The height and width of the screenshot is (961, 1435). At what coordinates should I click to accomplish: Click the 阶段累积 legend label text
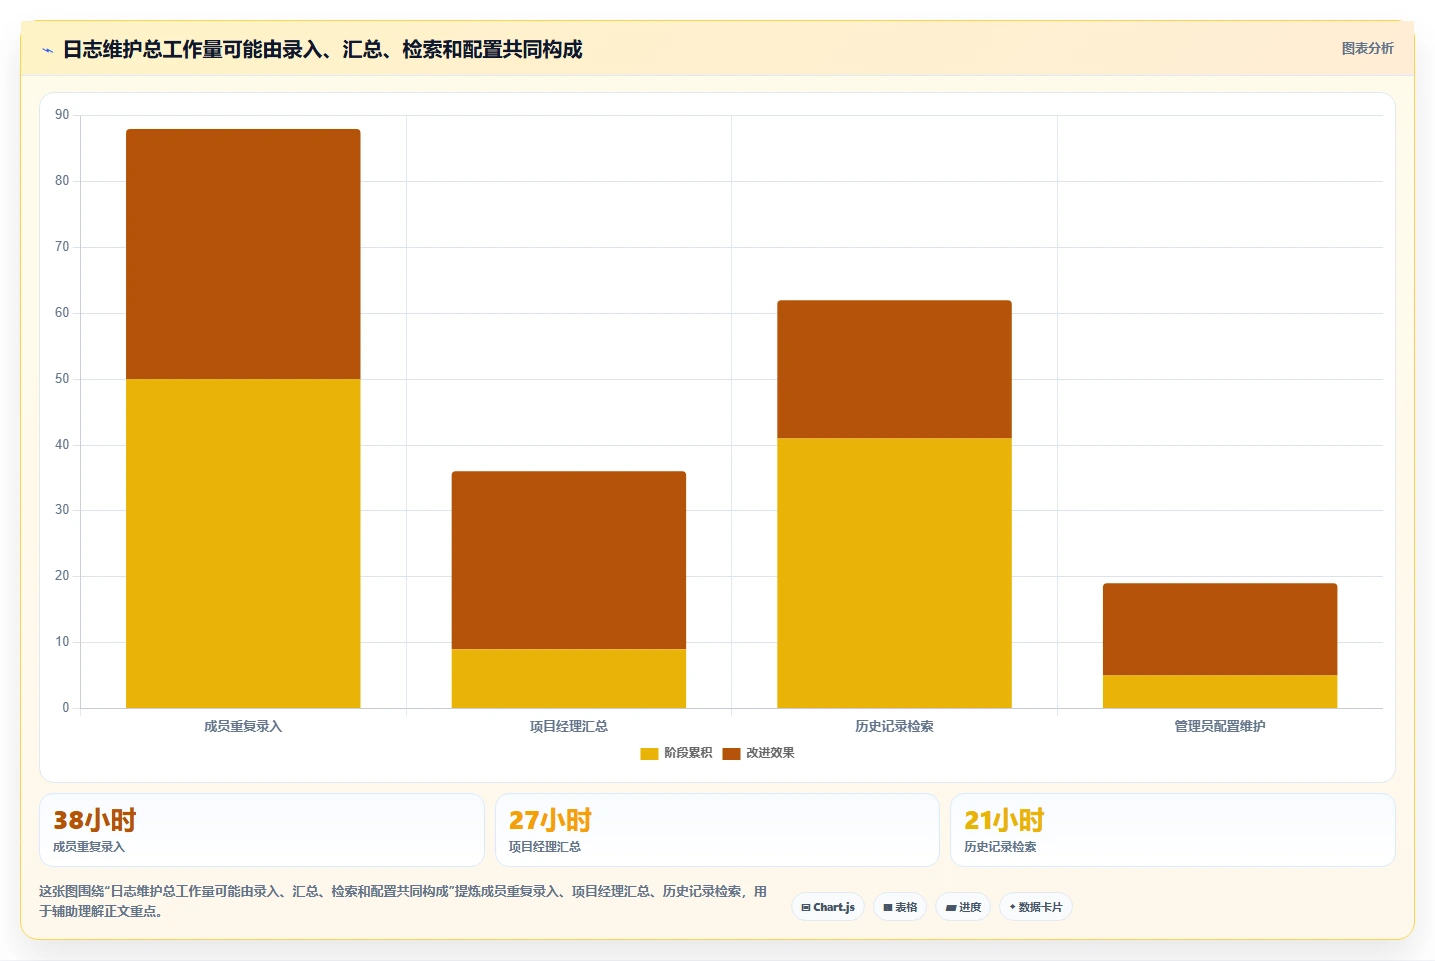[x=688, y=753]
